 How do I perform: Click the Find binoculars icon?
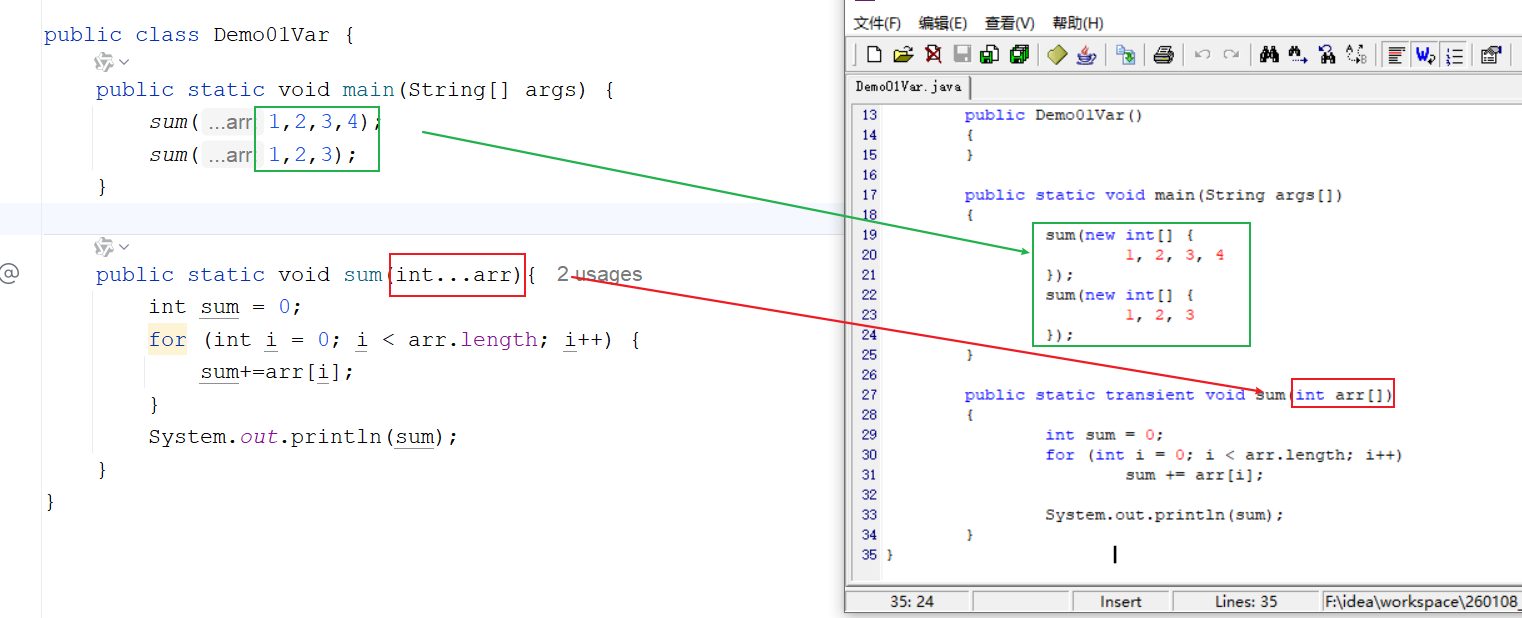click(1269, 55)
